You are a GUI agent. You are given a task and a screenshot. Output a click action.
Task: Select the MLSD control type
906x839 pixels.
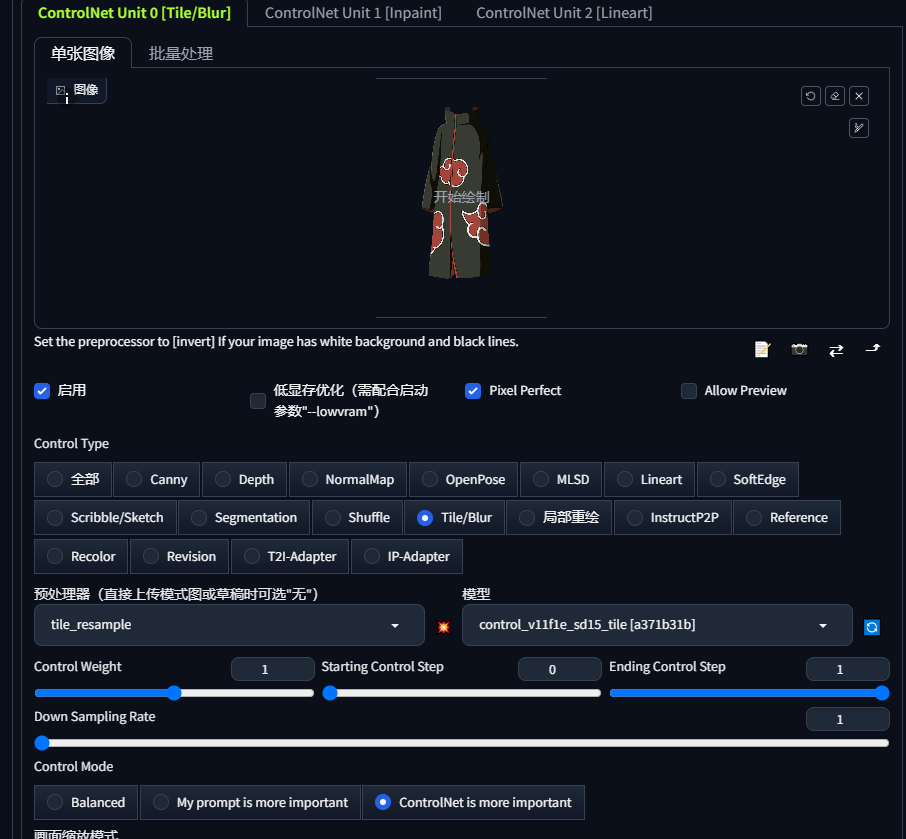(x=561, y=480)
